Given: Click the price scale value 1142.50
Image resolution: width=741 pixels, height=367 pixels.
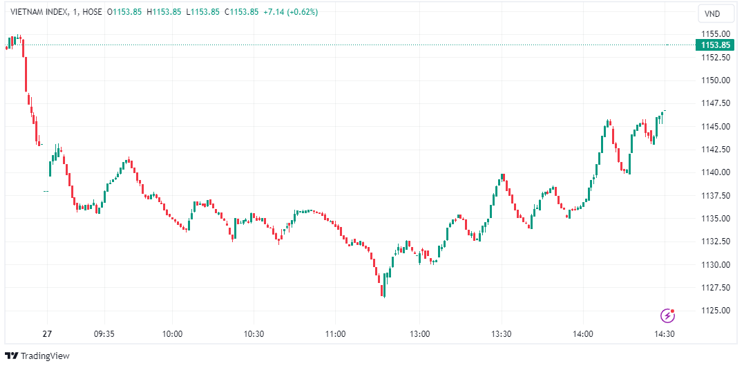Looking at the screenshot, I should (x=717, y=149).
